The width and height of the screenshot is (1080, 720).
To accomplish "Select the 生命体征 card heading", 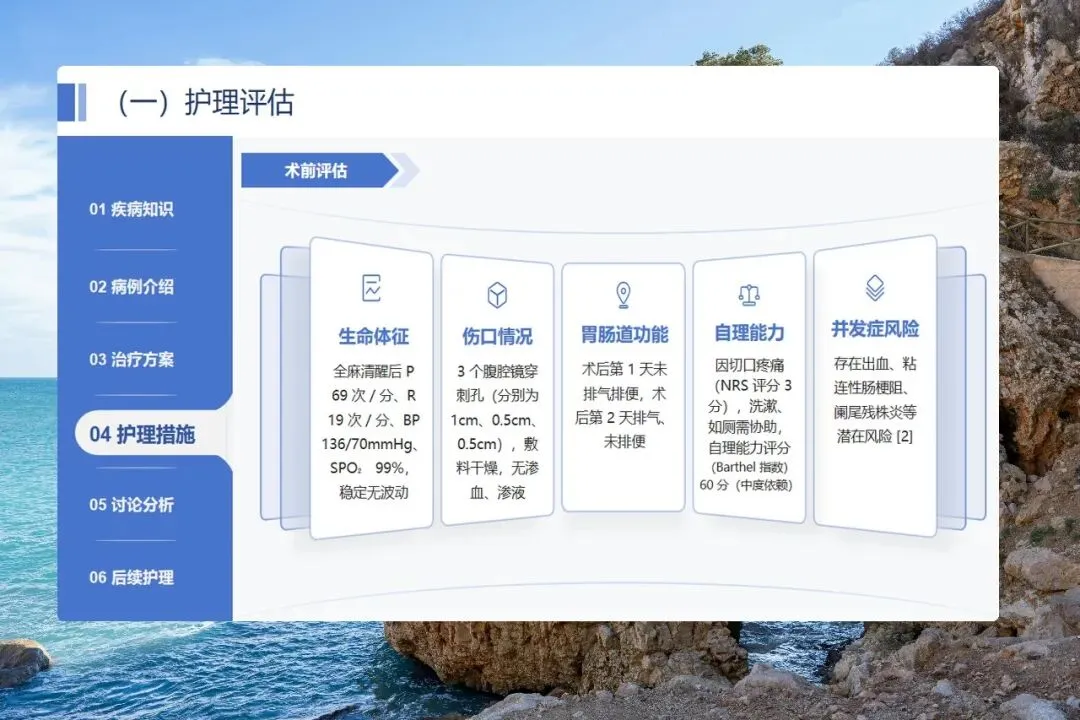I will tap(374, 336).
